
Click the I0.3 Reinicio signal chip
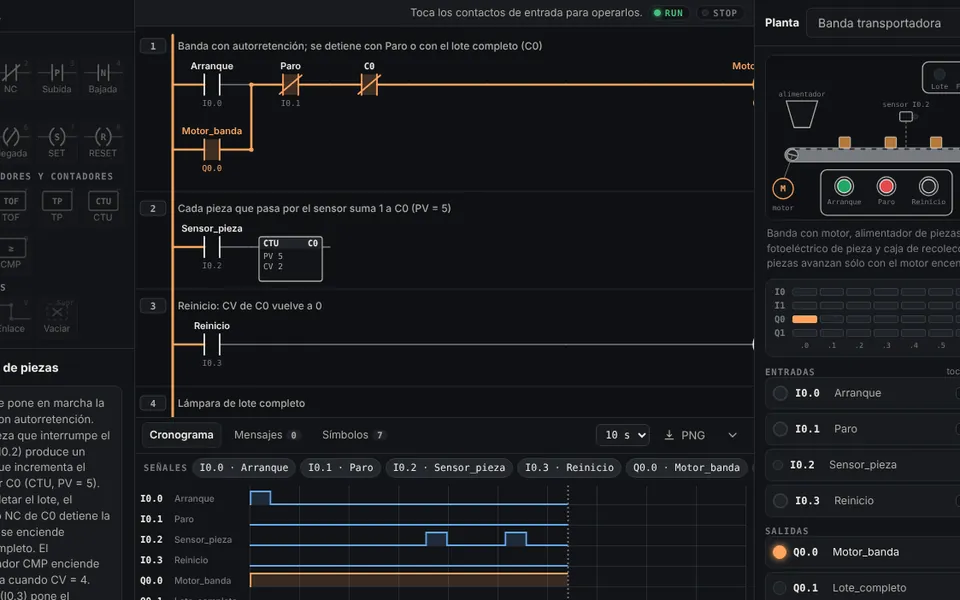(569, 468)
